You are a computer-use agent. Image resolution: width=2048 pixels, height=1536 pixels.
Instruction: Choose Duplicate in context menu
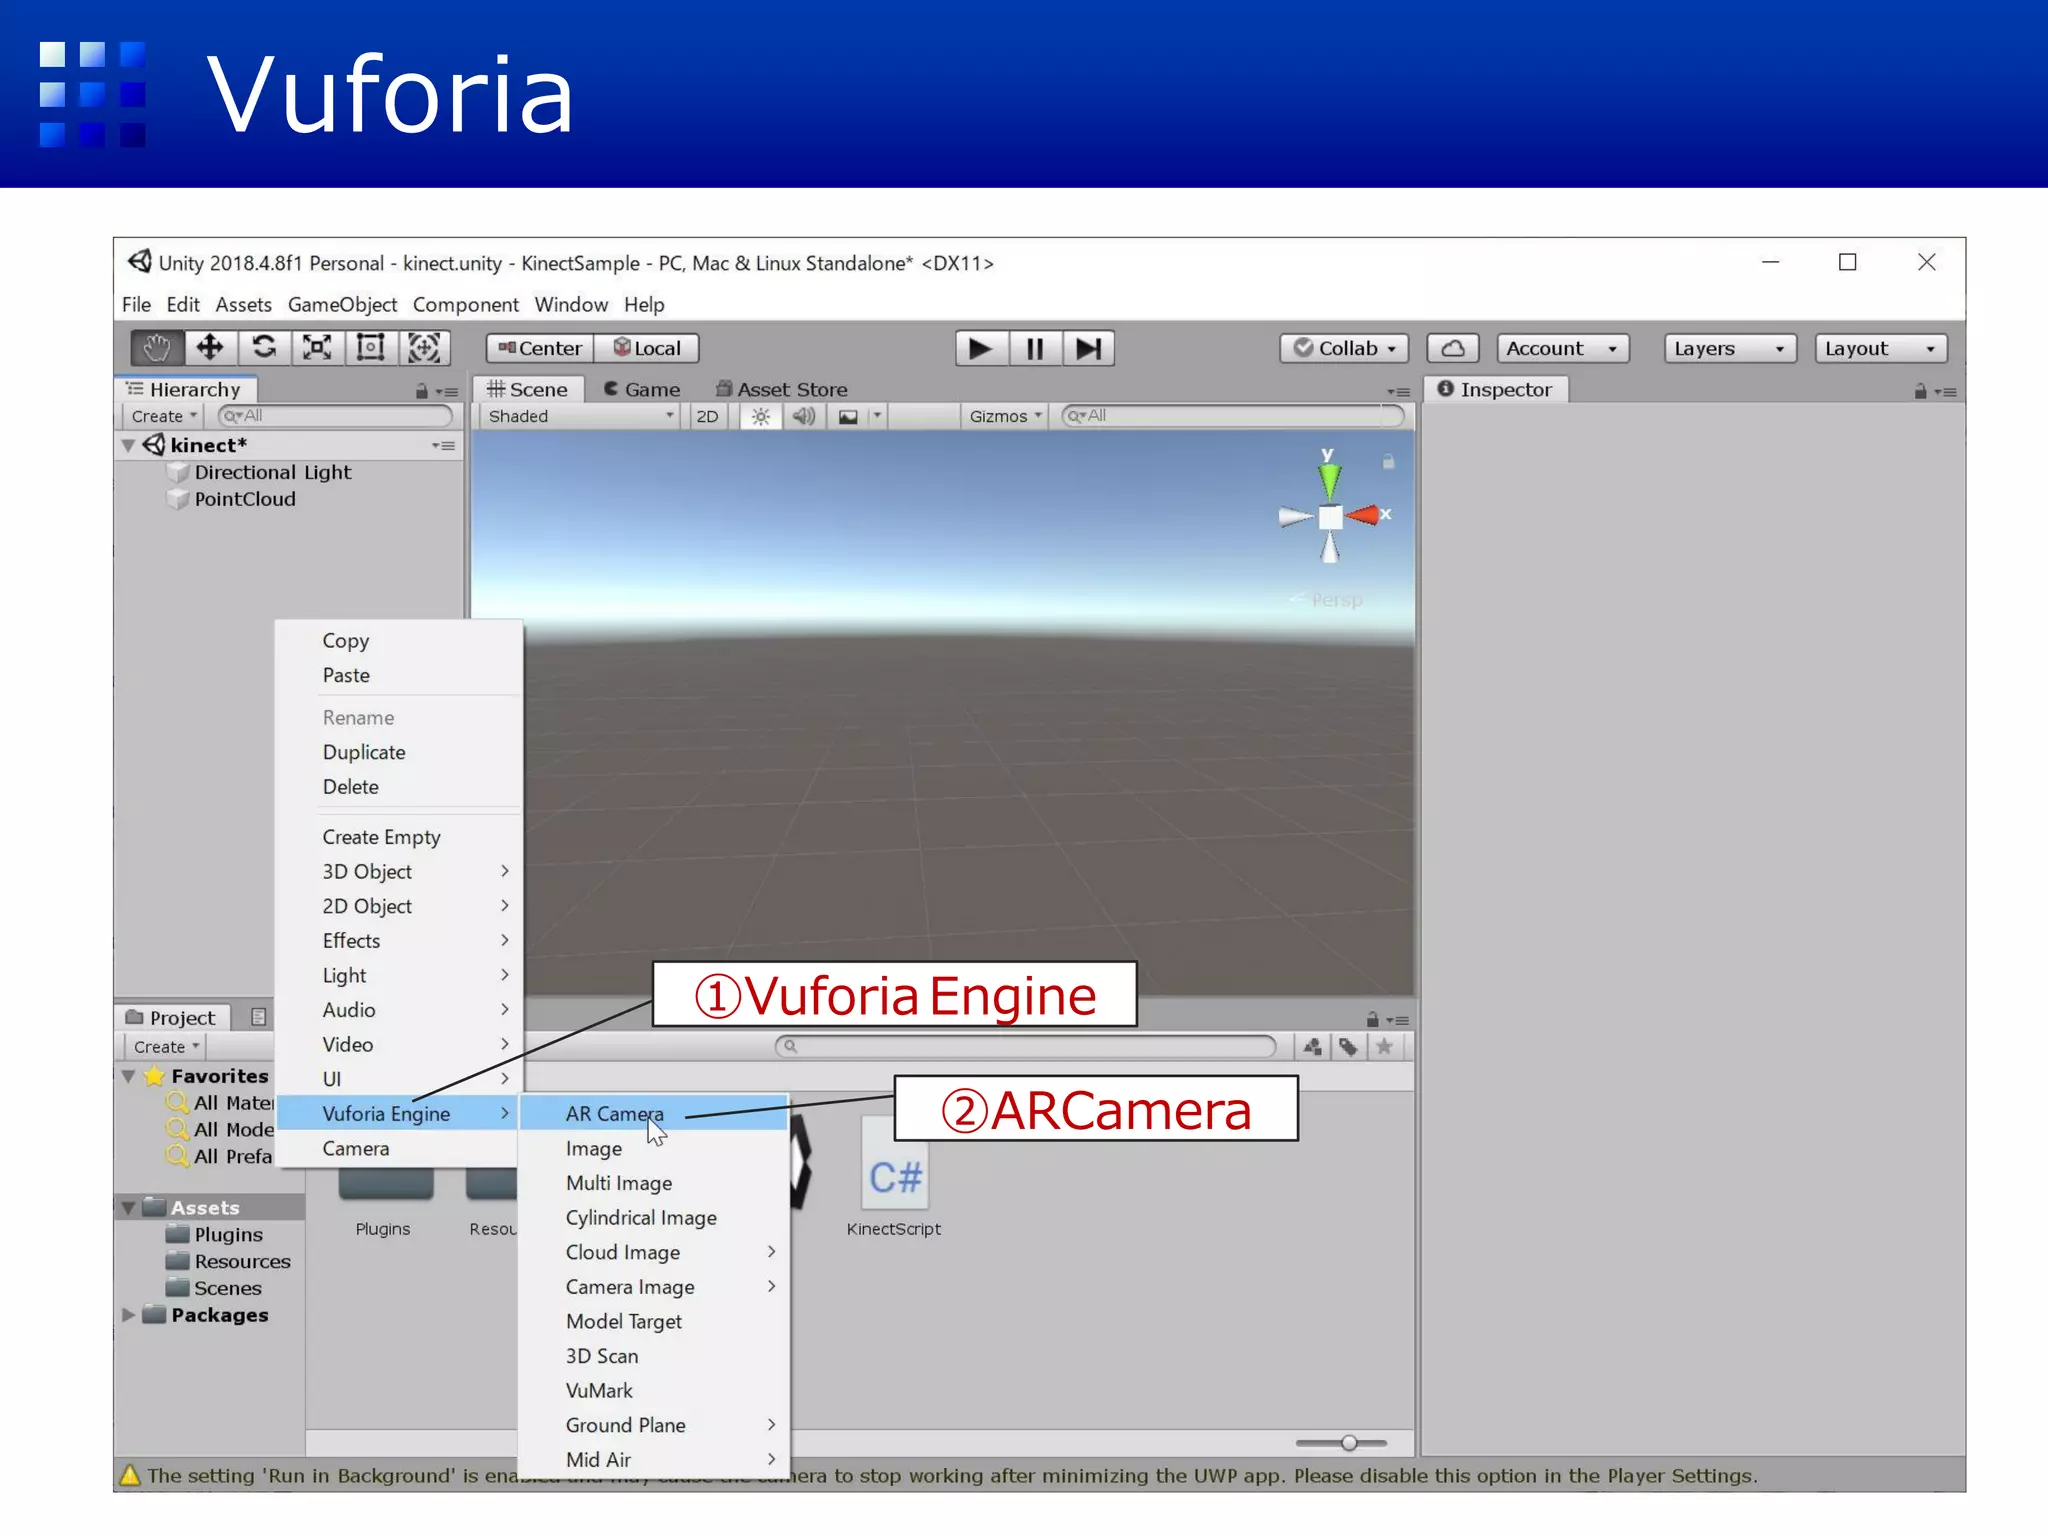point(398,752)
